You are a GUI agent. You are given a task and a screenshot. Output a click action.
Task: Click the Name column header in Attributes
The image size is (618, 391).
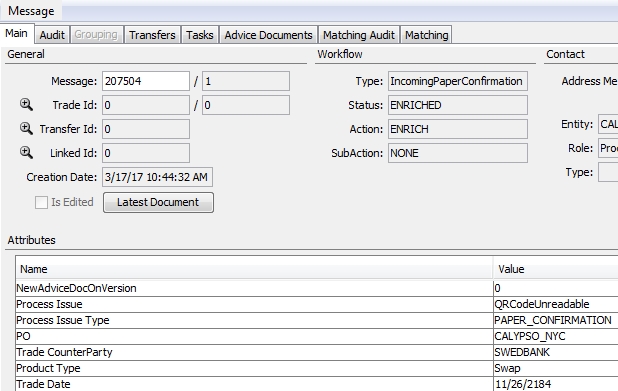click(254, 269)
